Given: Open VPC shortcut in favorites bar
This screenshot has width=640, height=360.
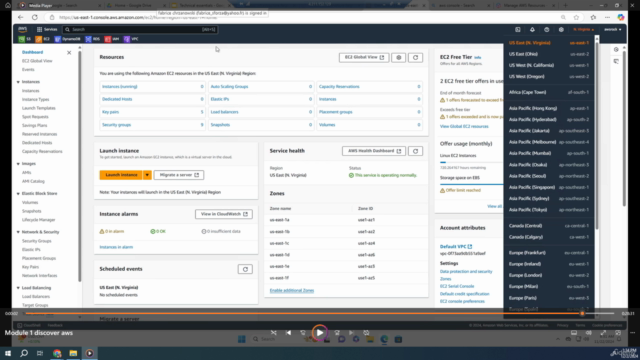Looking at the screenshot, I should point(131,39).
